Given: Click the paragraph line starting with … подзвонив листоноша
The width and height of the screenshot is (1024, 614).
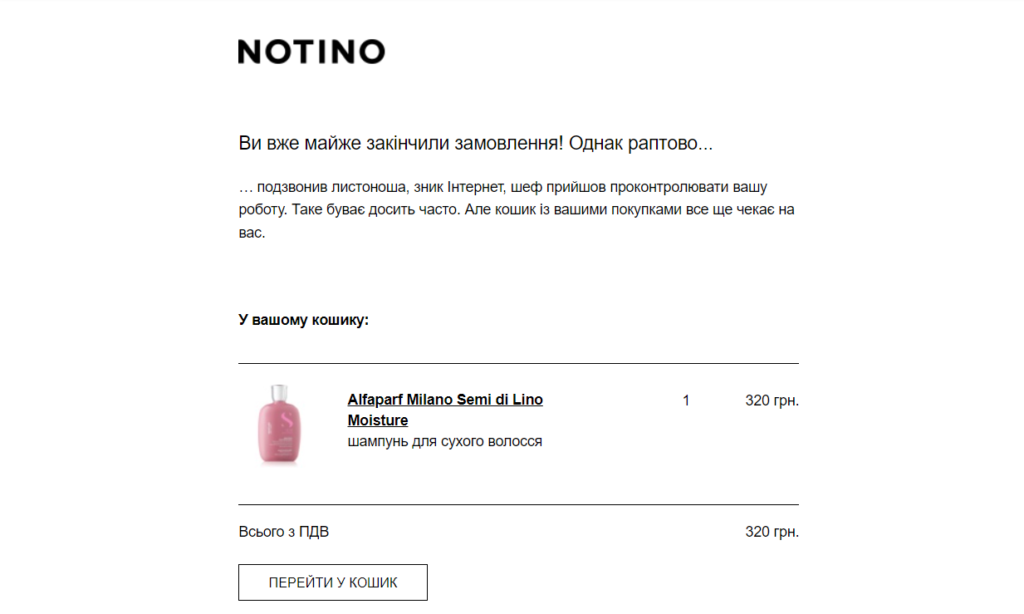Looking at the screenshot, I should point(503,187).
